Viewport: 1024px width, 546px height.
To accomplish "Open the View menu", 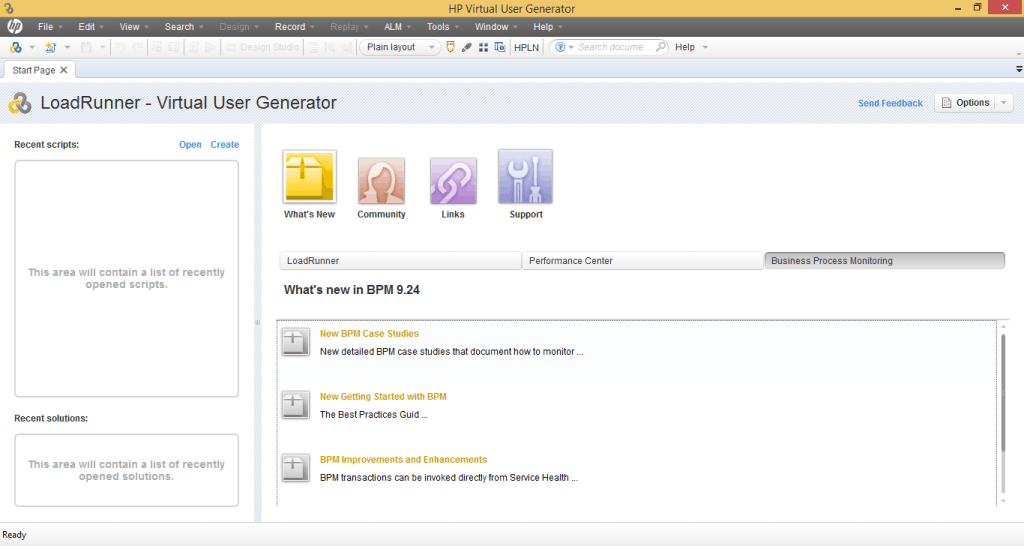I will pyautogui.click(x=134, y=27).
